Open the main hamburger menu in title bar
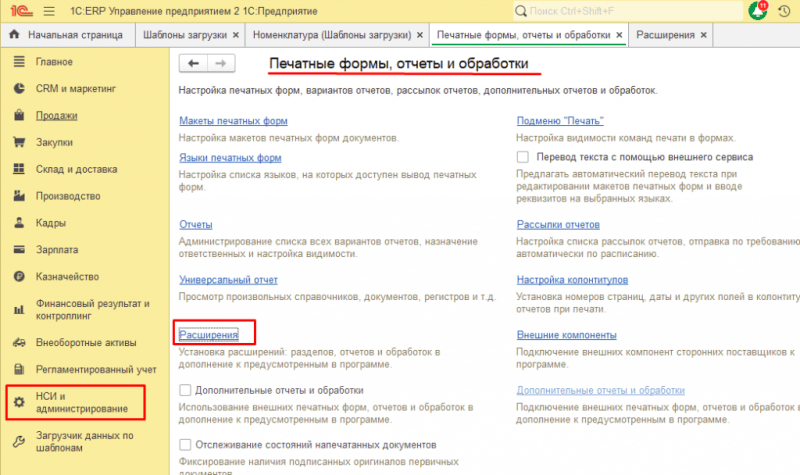 tap(48, 10)
